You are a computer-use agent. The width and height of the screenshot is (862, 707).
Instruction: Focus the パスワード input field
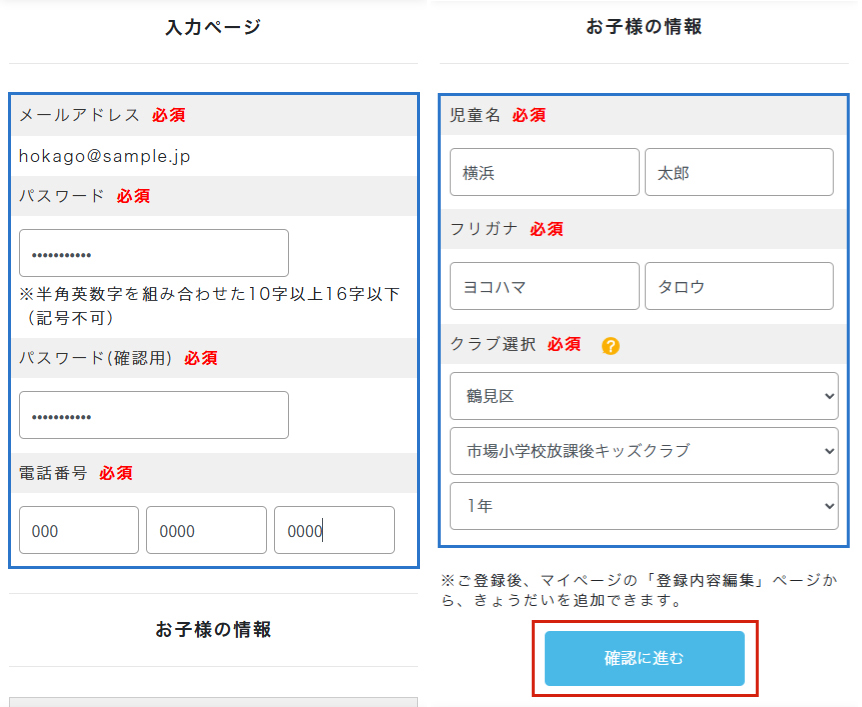click(x=154, y=253)
